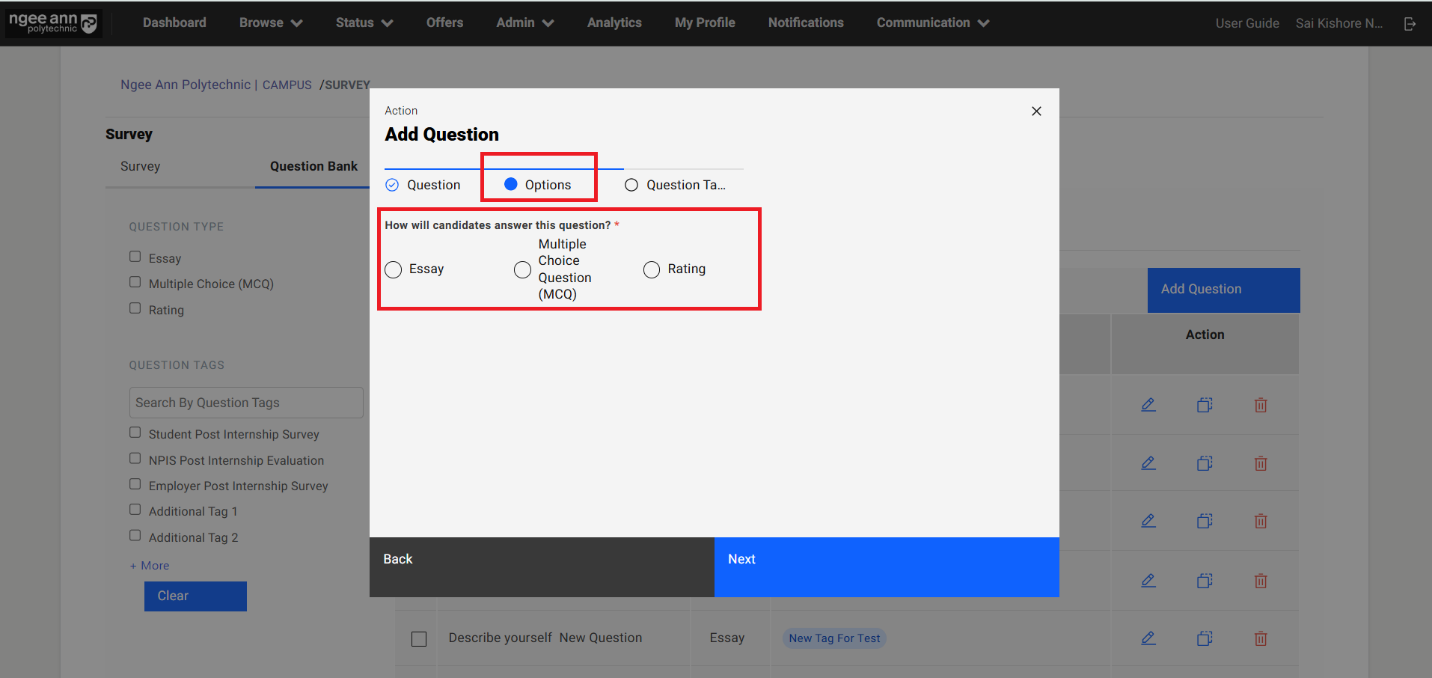Click edit pencil icon in first row
The image size is (1432, 678).
[1148, 405]
